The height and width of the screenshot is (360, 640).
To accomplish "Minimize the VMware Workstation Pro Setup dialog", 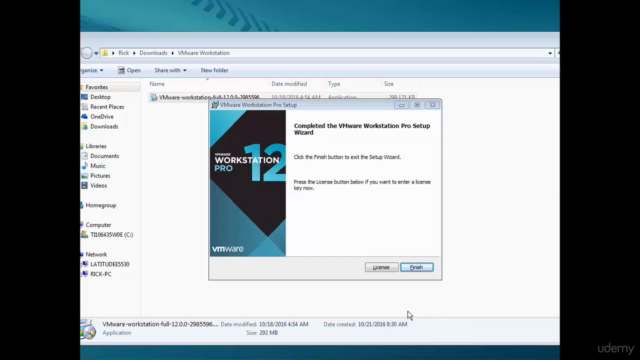I will click(401, 105).
